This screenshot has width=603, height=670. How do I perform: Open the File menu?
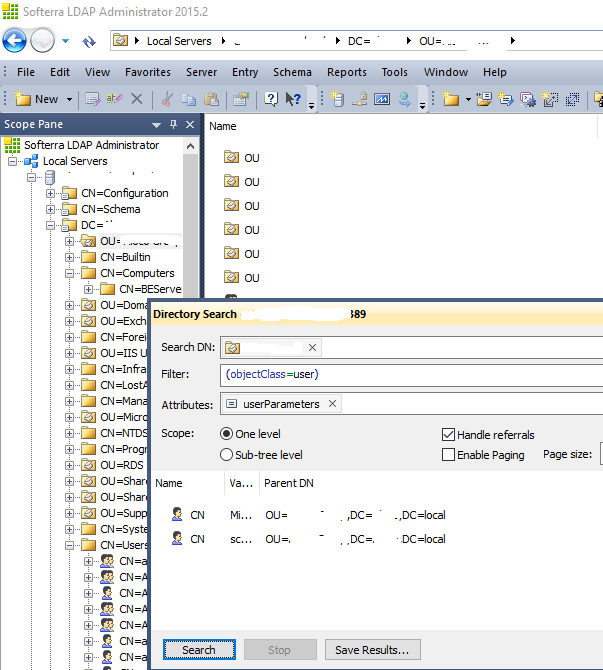(26, 72)
